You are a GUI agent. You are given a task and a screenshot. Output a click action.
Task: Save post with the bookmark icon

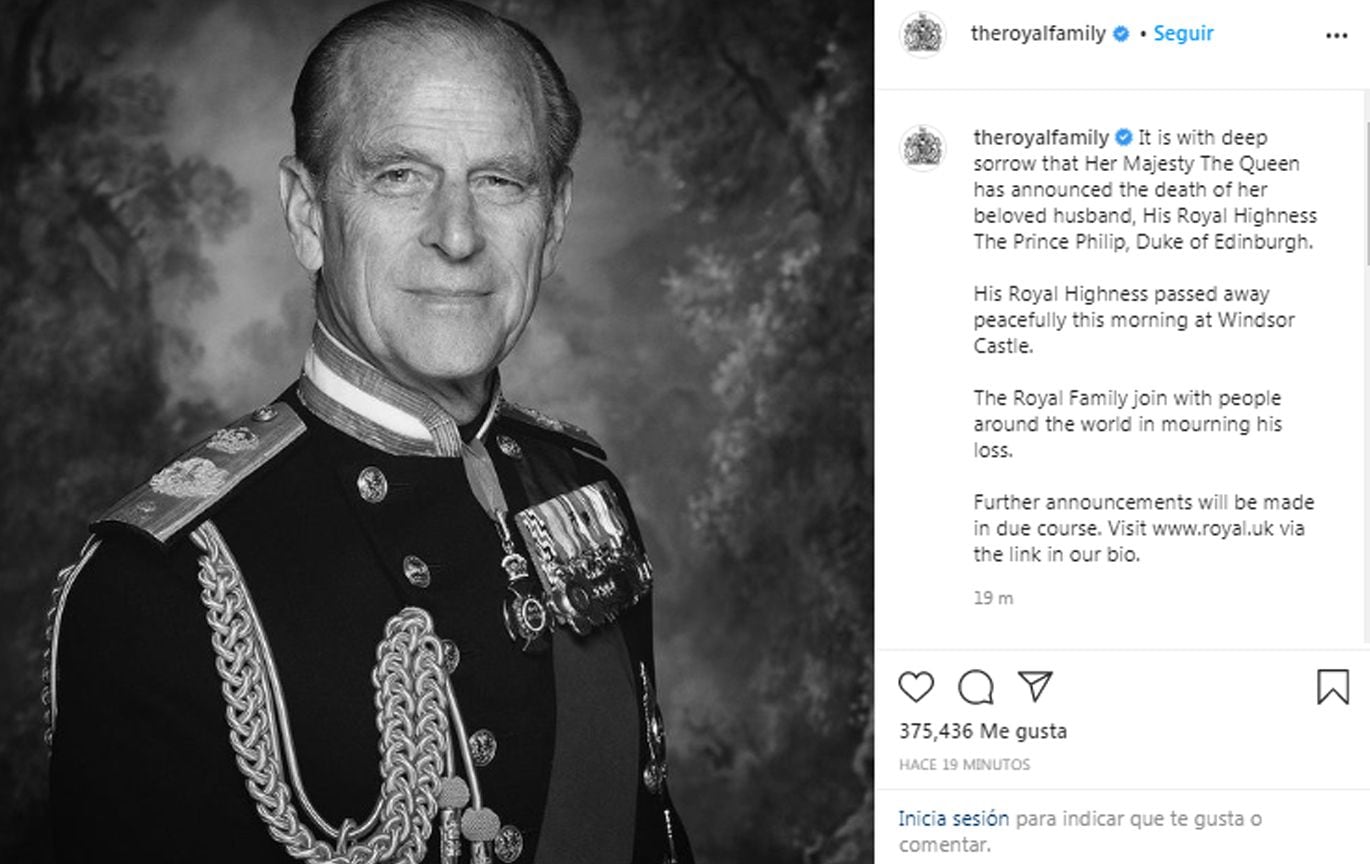[1332, 687]
